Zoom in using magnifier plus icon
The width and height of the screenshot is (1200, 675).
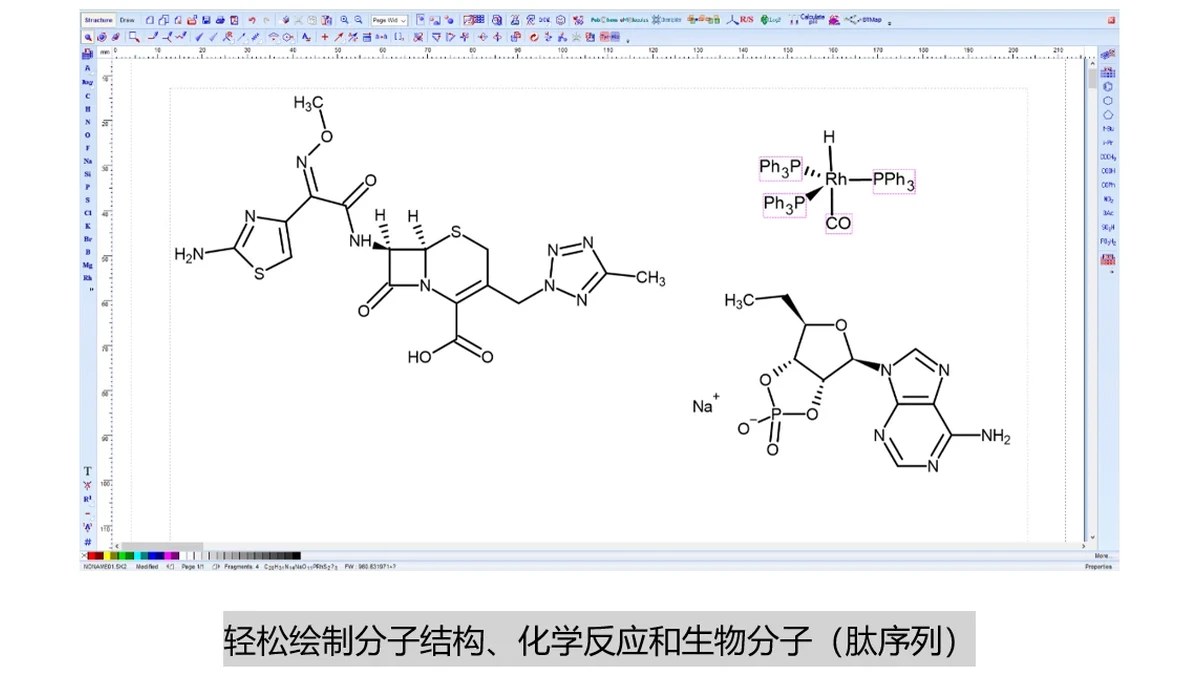344,20
